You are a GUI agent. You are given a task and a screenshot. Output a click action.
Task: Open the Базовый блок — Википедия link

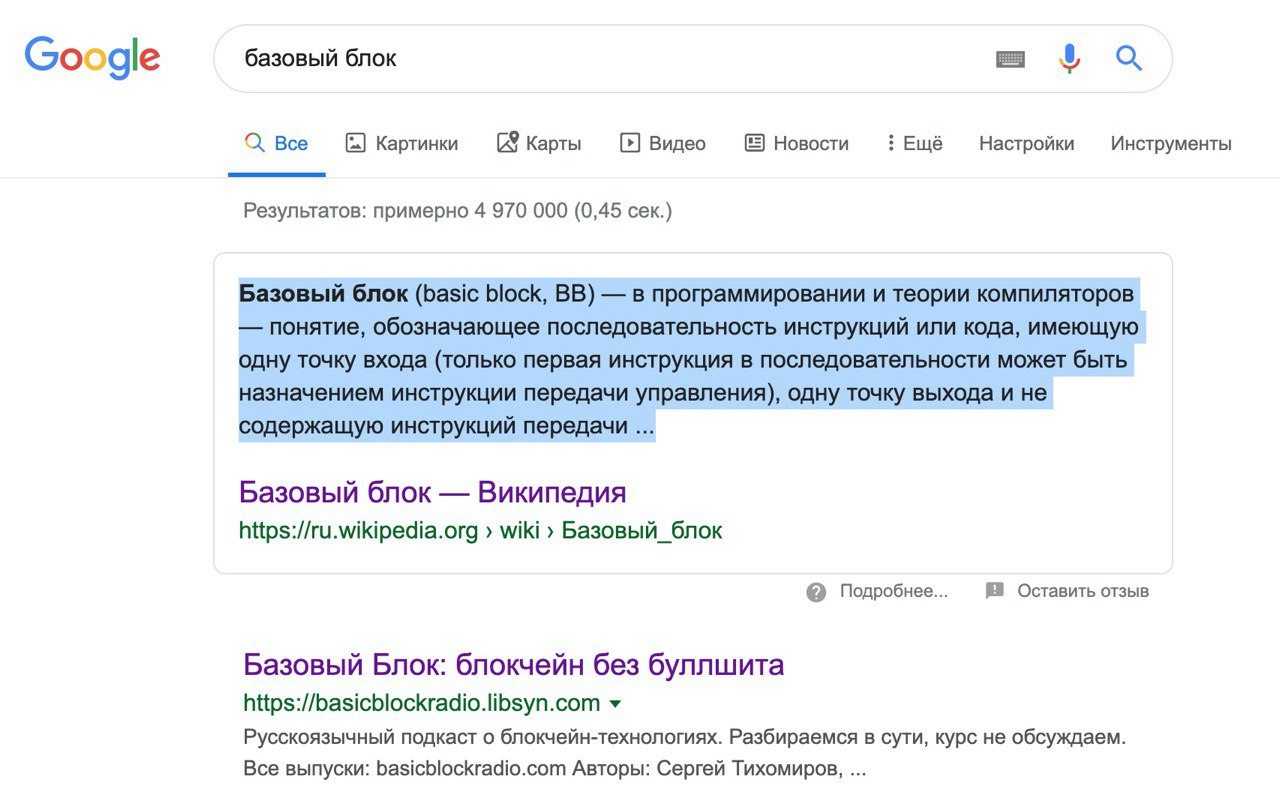pyautogui.click(x=433, y=493)
